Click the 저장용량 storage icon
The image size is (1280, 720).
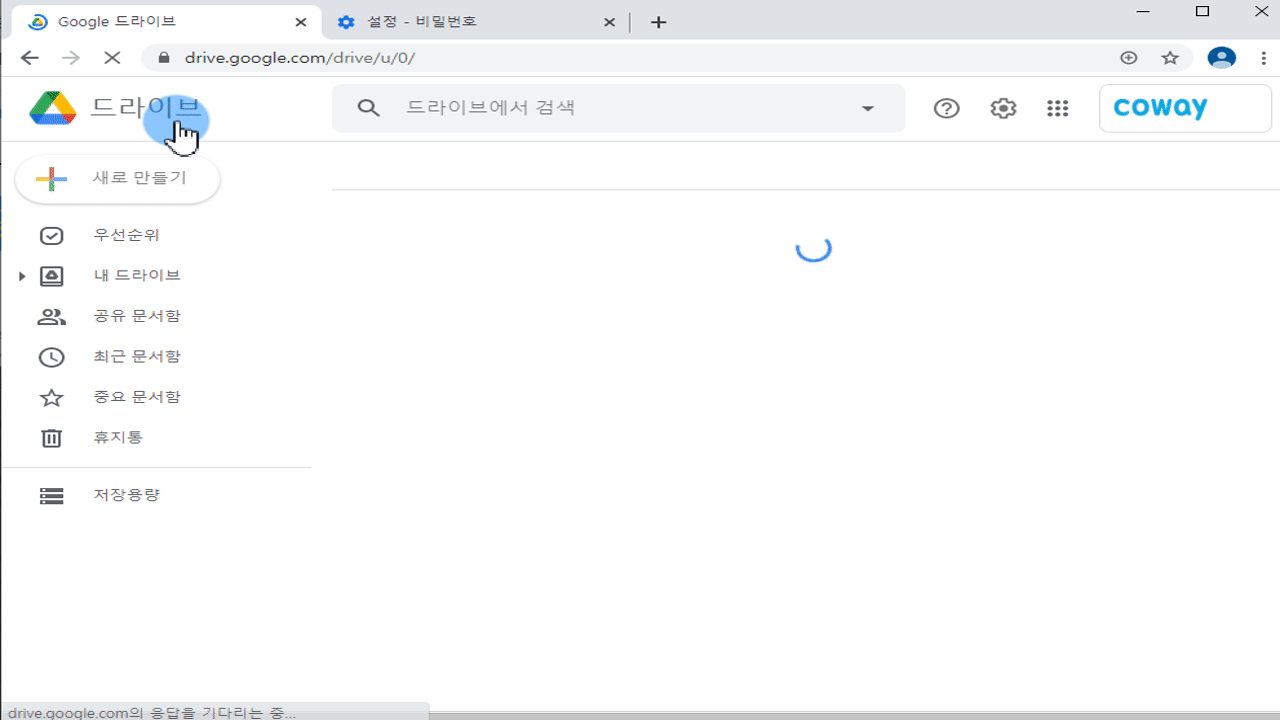51,496
